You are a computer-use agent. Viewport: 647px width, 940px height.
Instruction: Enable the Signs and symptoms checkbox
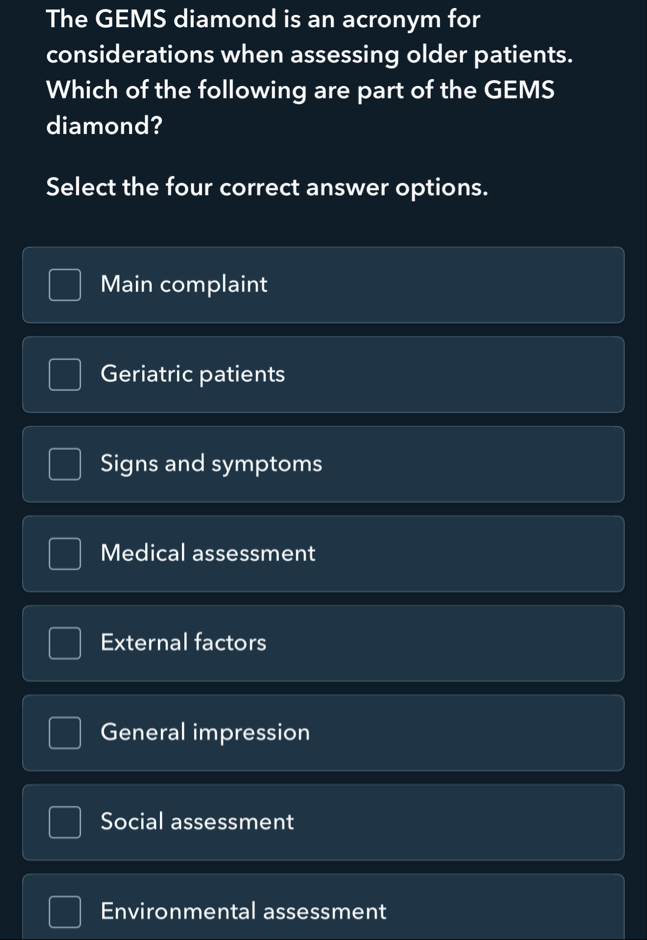[x=65, y=464]
